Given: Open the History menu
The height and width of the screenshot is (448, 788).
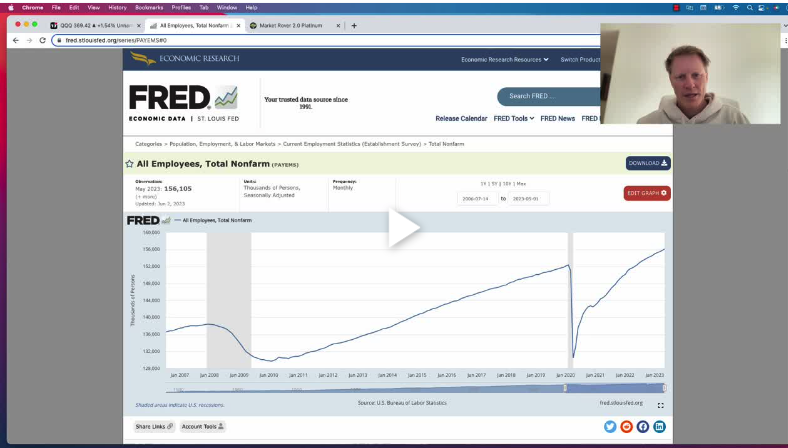Looking at the screenshot, I should point(118,8).
